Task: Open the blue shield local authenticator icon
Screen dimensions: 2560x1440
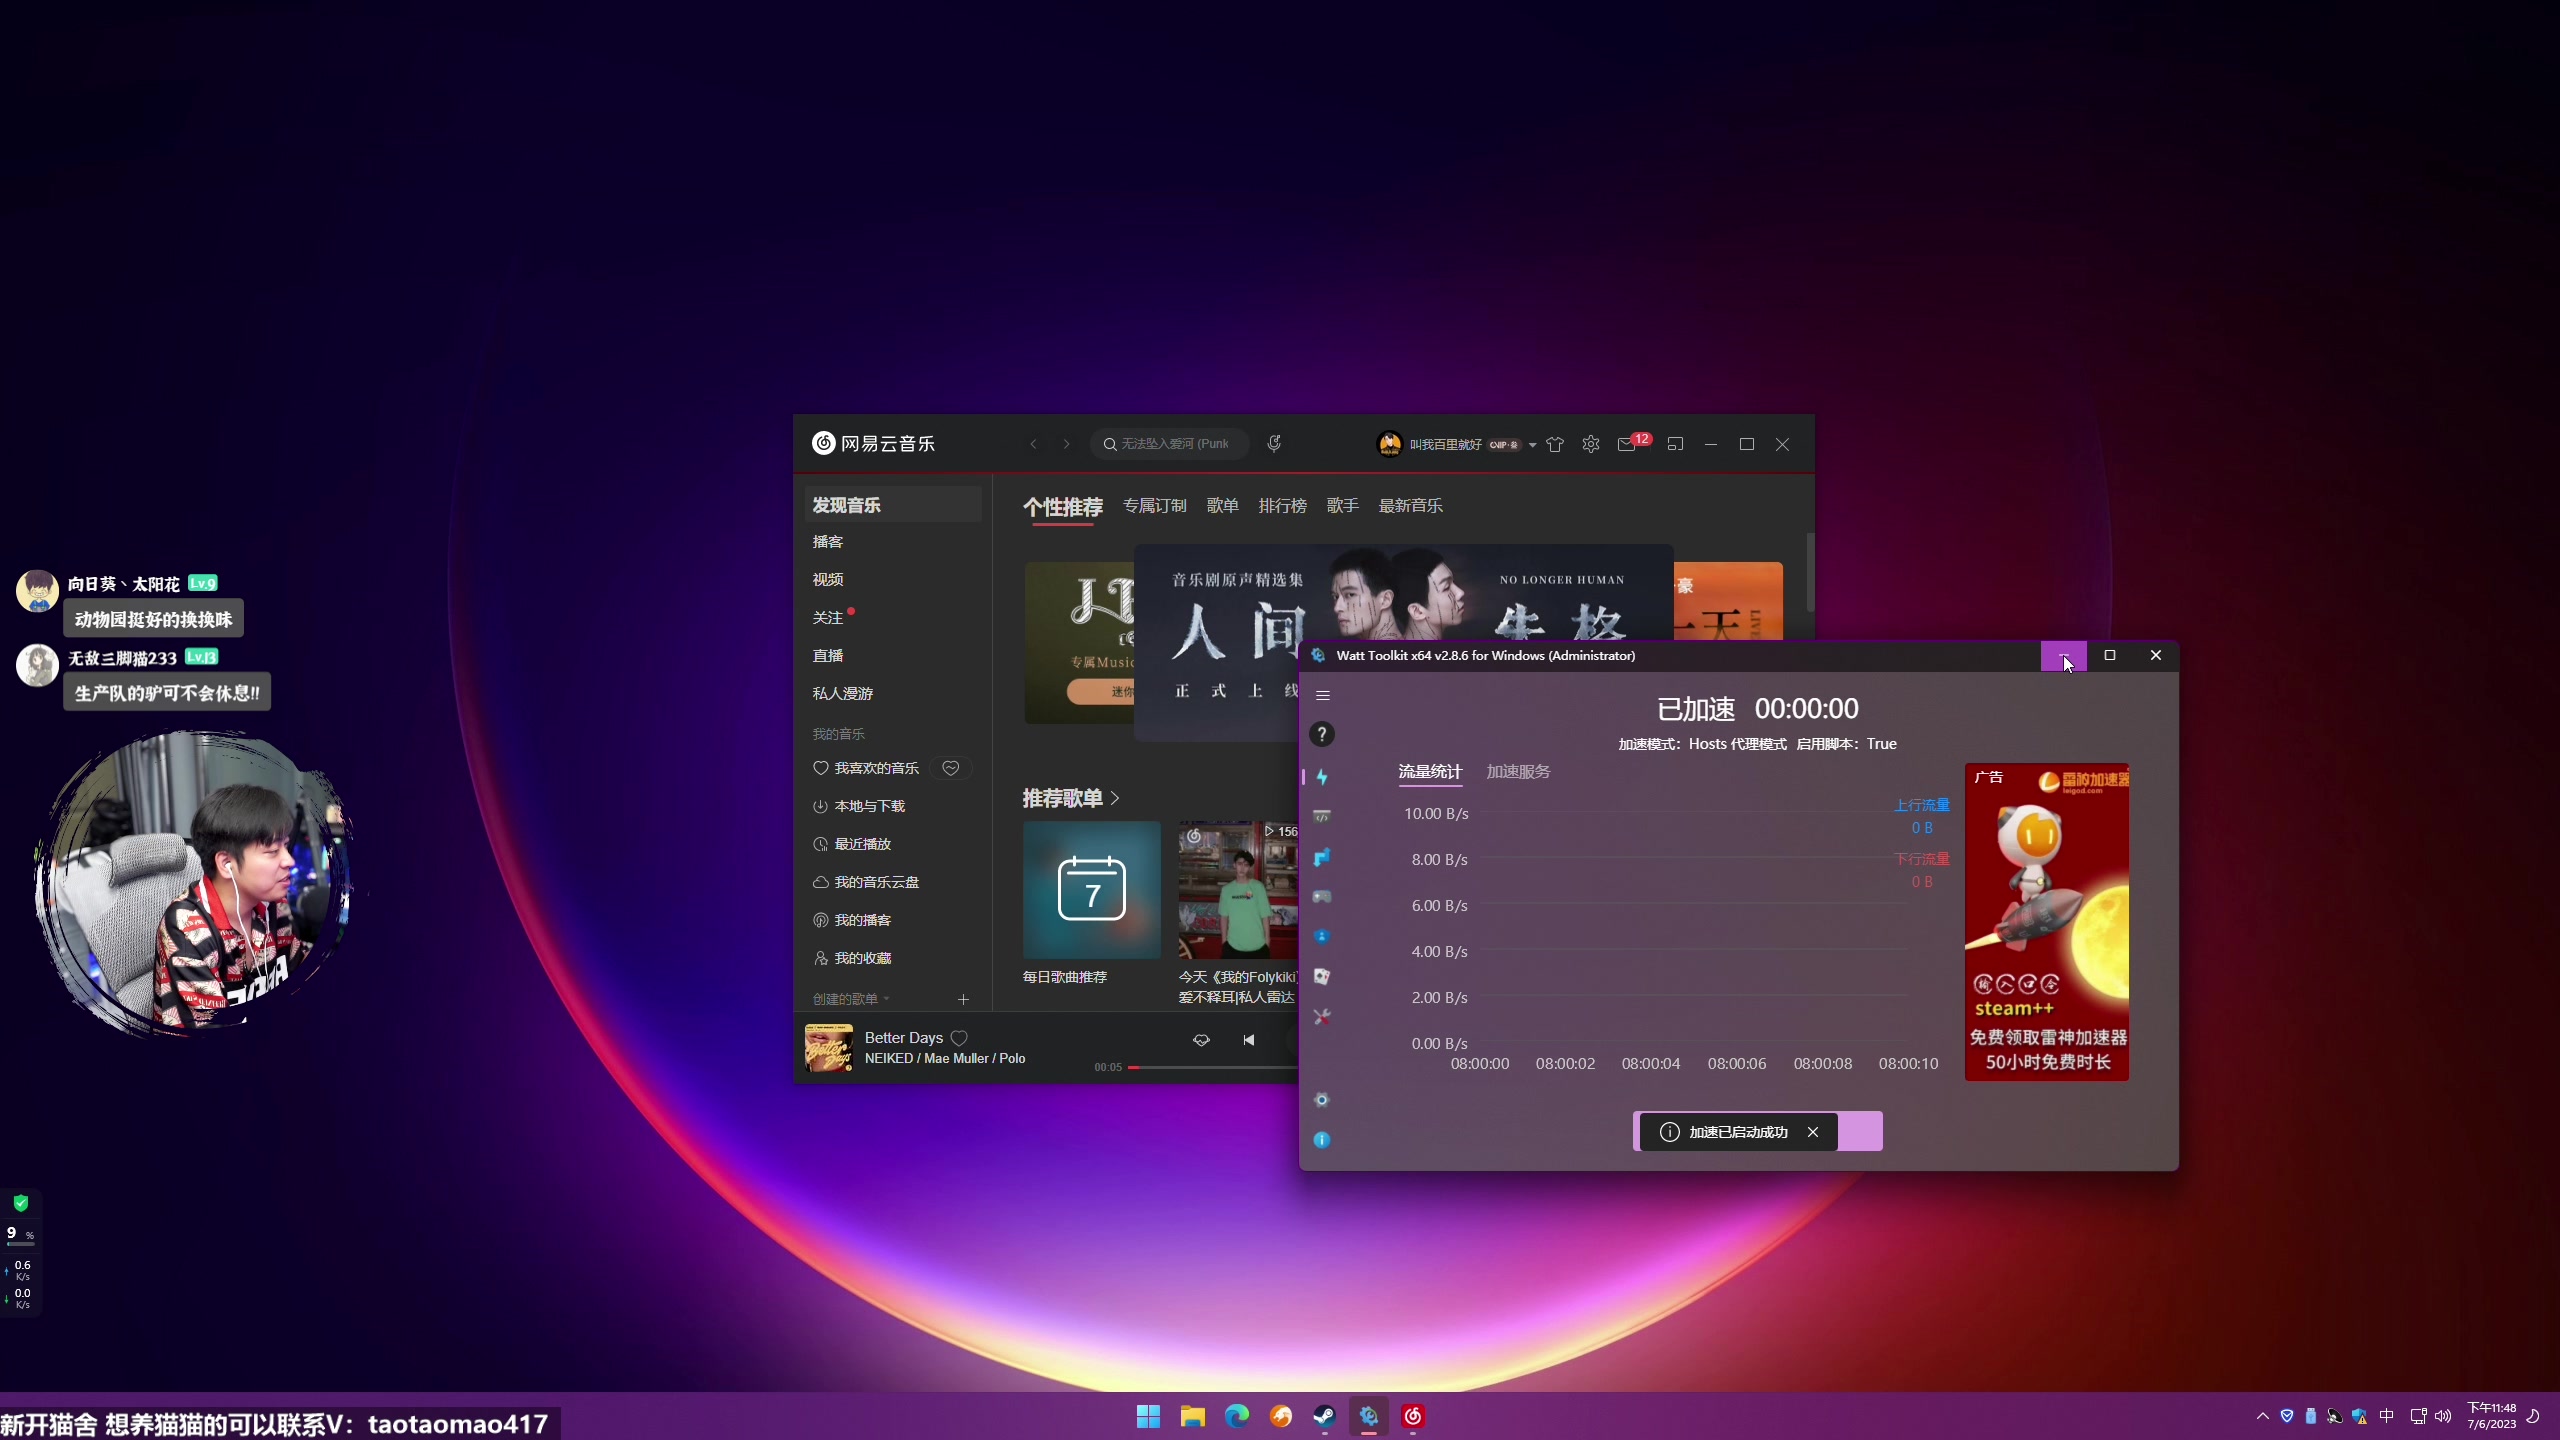Action: (x=1322, y=937)
